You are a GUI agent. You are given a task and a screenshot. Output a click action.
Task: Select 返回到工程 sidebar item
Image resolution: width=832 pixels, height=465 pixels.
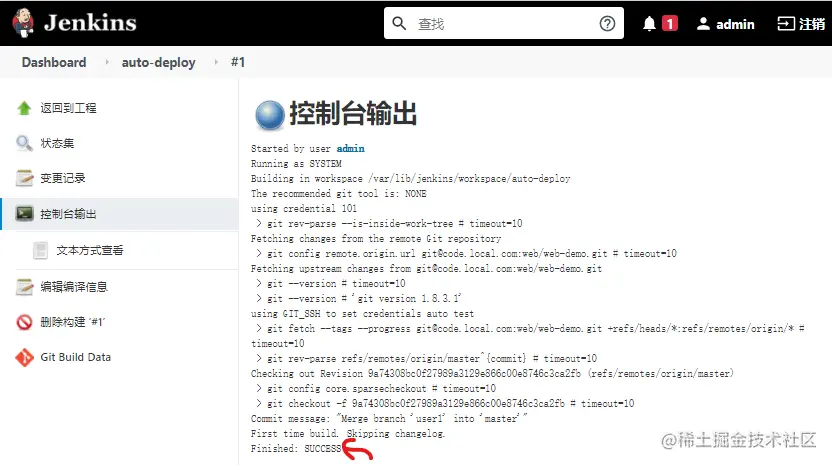pyautogui.click(x=68, y=108)
